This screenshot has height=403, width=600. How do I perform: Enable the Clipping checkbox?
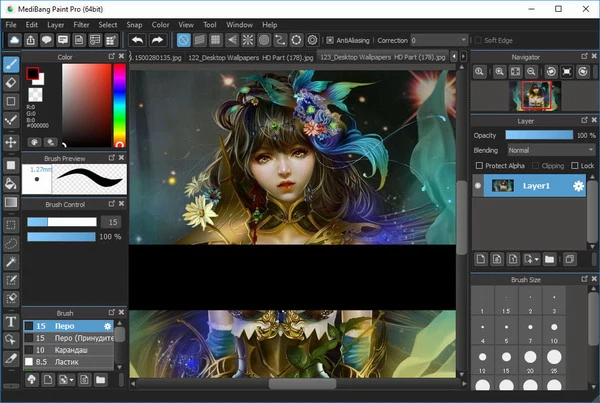tap(535, 165)
